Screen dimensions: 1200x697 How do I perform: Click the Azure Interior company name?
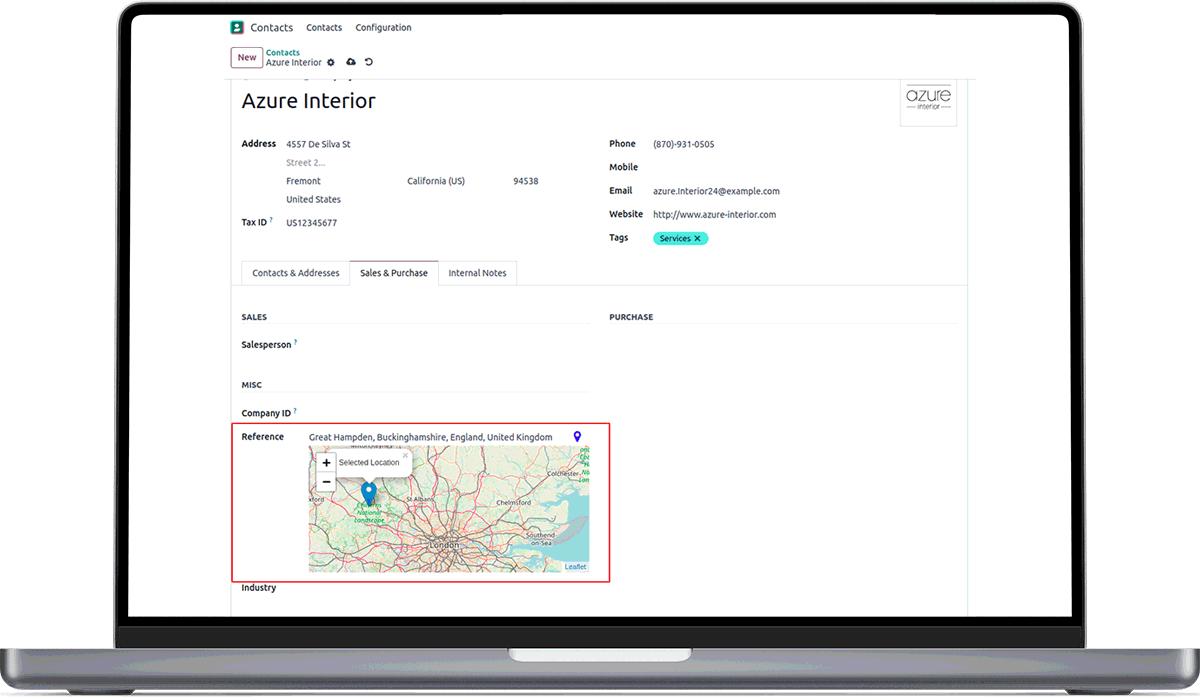click(309, 101)
